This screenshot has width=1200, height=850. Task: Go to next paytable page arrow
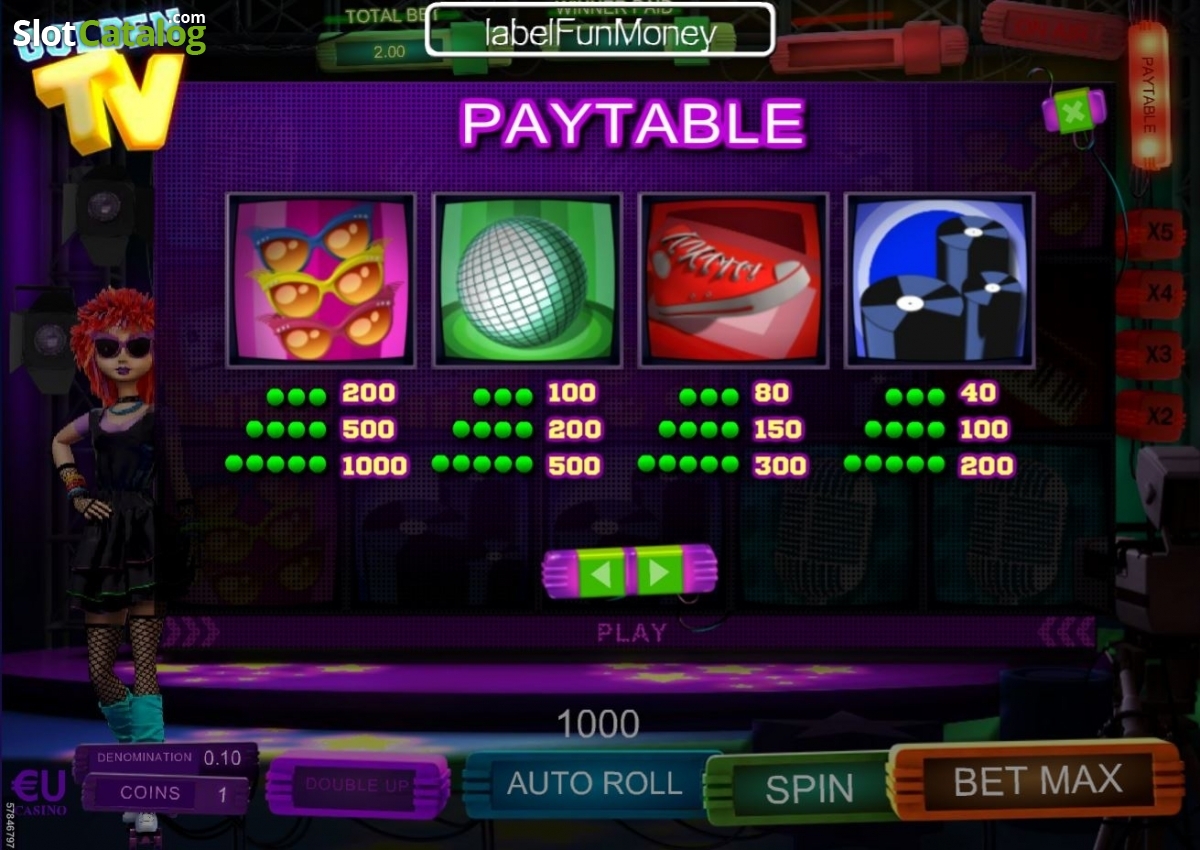pos(657,572)
